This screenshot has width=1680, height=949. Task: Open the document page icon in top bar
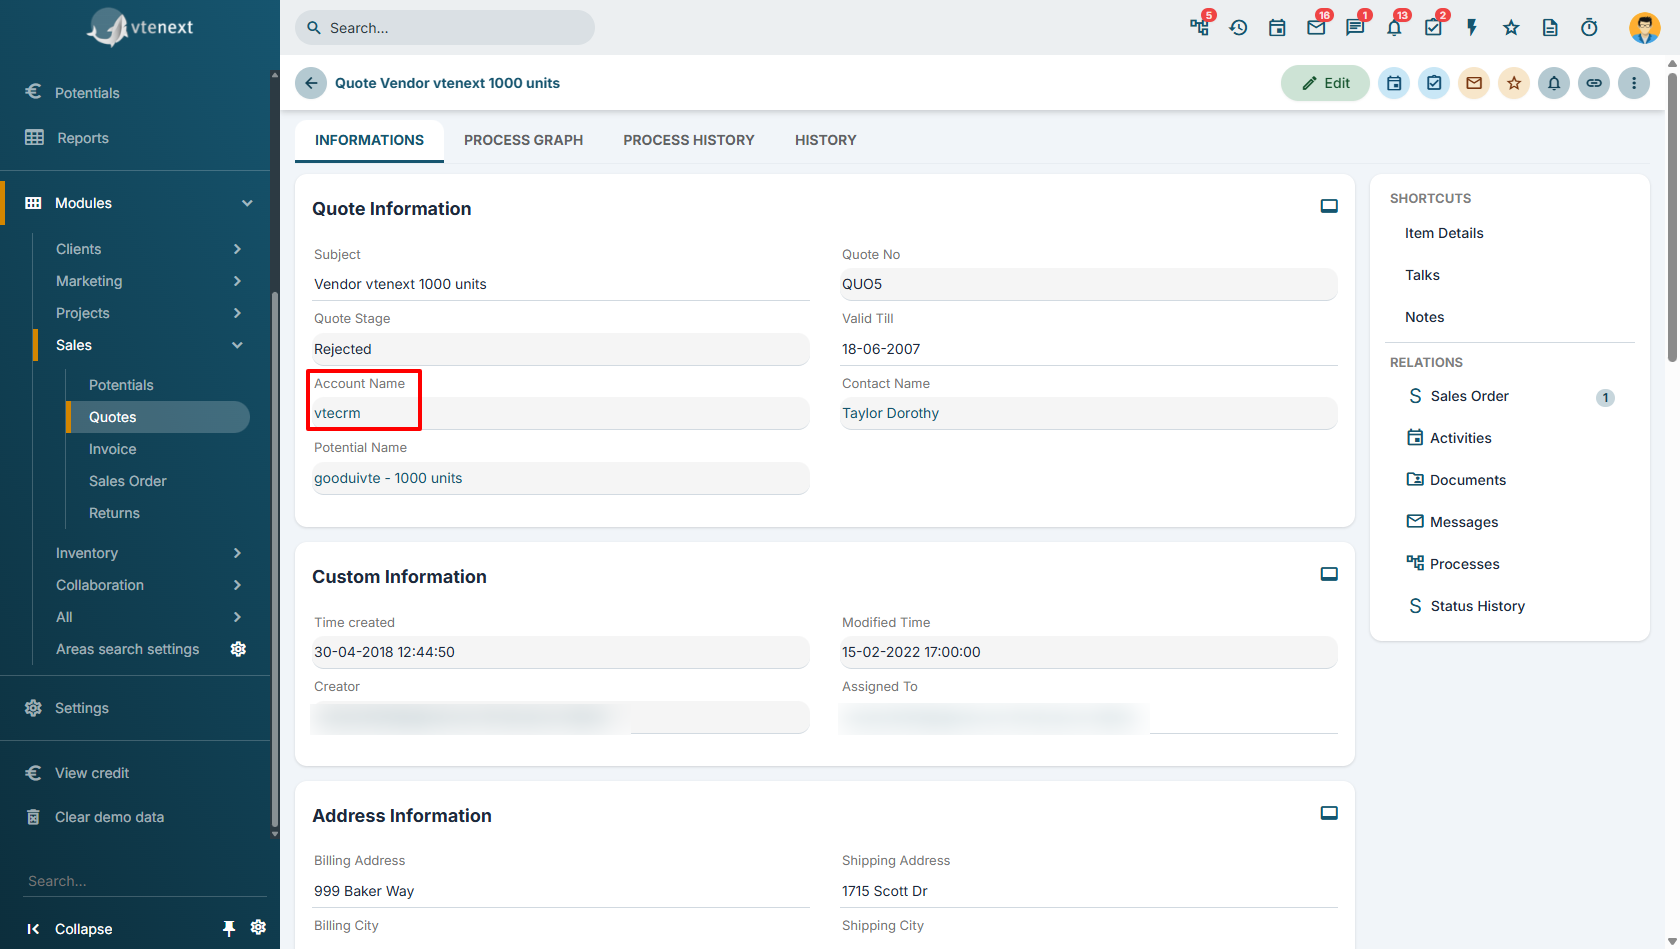pyautogui.click(x=1550, y=27)
